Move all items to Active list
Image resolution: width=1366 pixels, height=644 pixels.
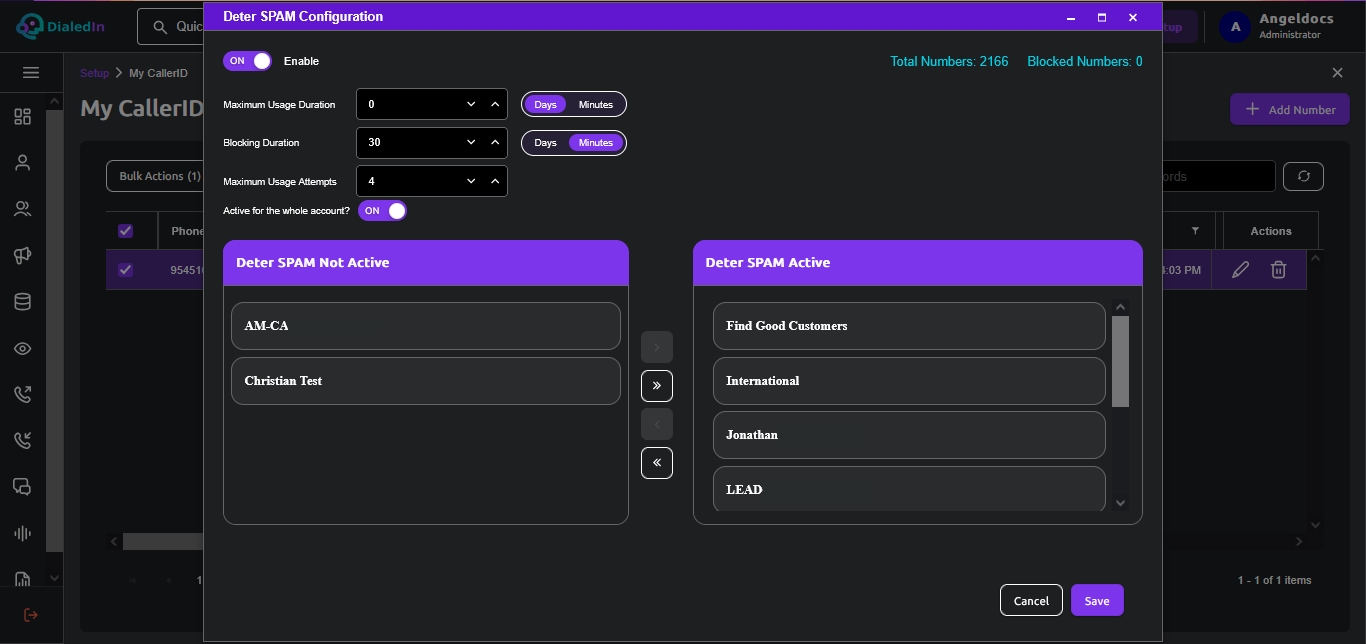[x=657, y=385]
